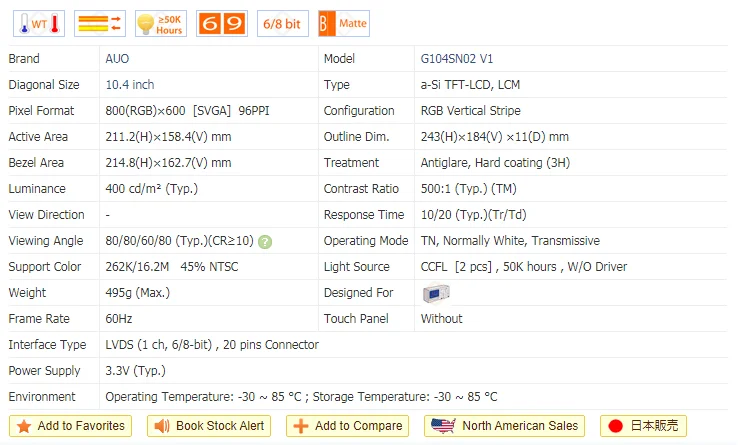Click the Matte surface badge
The width and height of the screenshot is (738, 445).
click(344, 24)
